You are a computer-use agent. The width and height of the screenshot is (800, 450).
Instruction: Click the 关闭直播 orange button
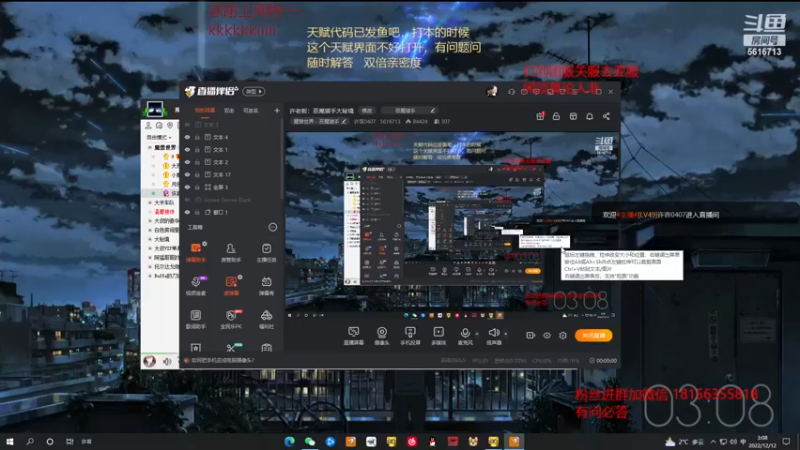pyautogui.click(x=593, y=335)
